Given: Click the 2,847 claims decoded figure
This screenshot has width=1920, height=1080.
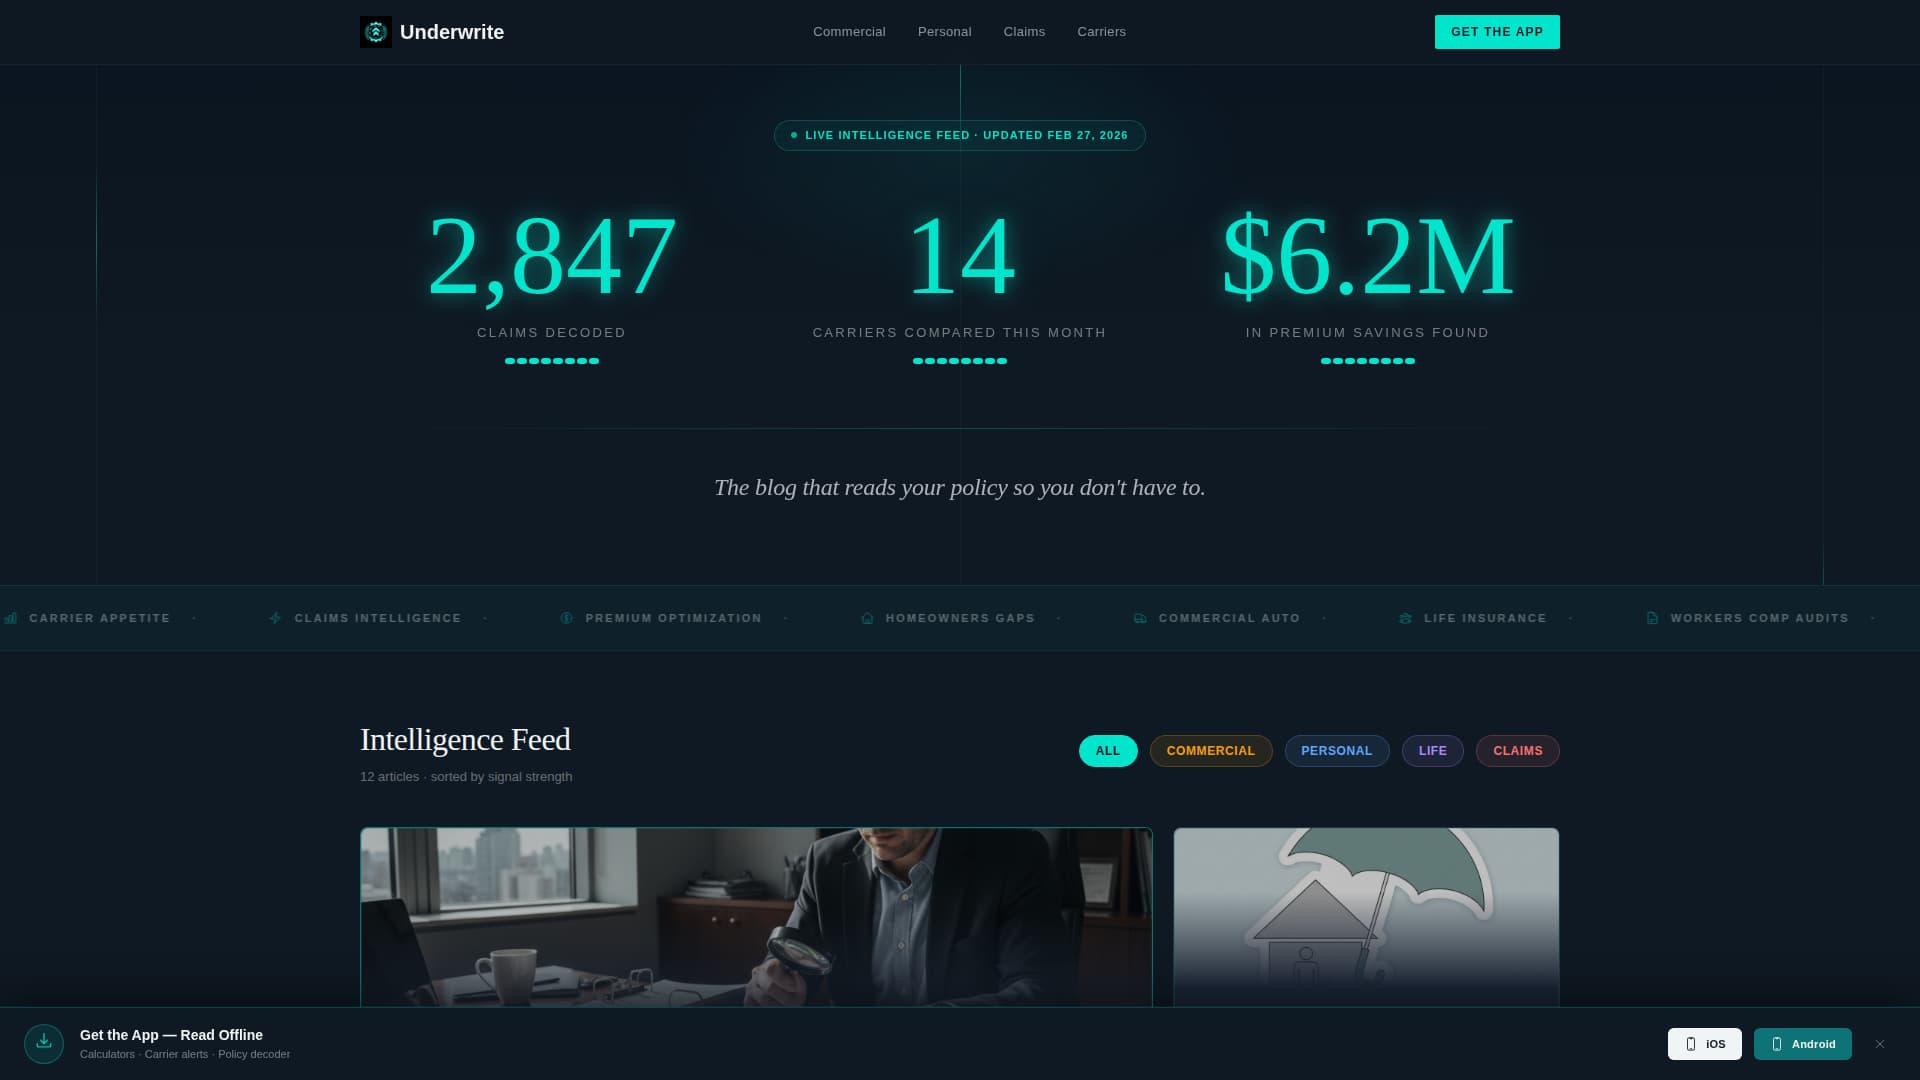Looking at the screenshot, I should (x=552, y=257).
